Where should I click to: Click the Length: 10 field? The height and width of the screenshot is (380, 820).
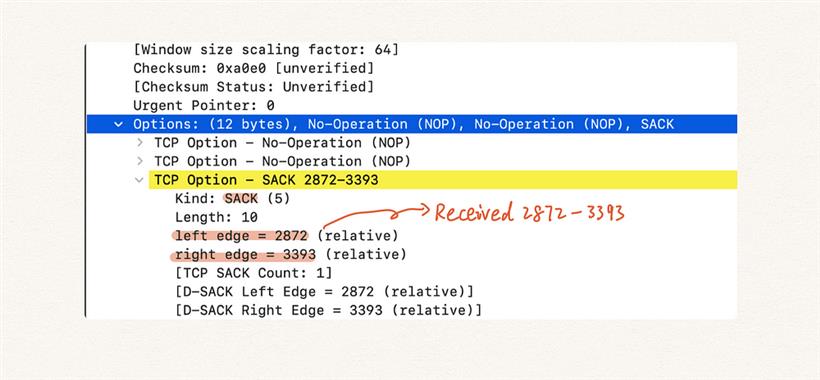(x=216, y=217)
